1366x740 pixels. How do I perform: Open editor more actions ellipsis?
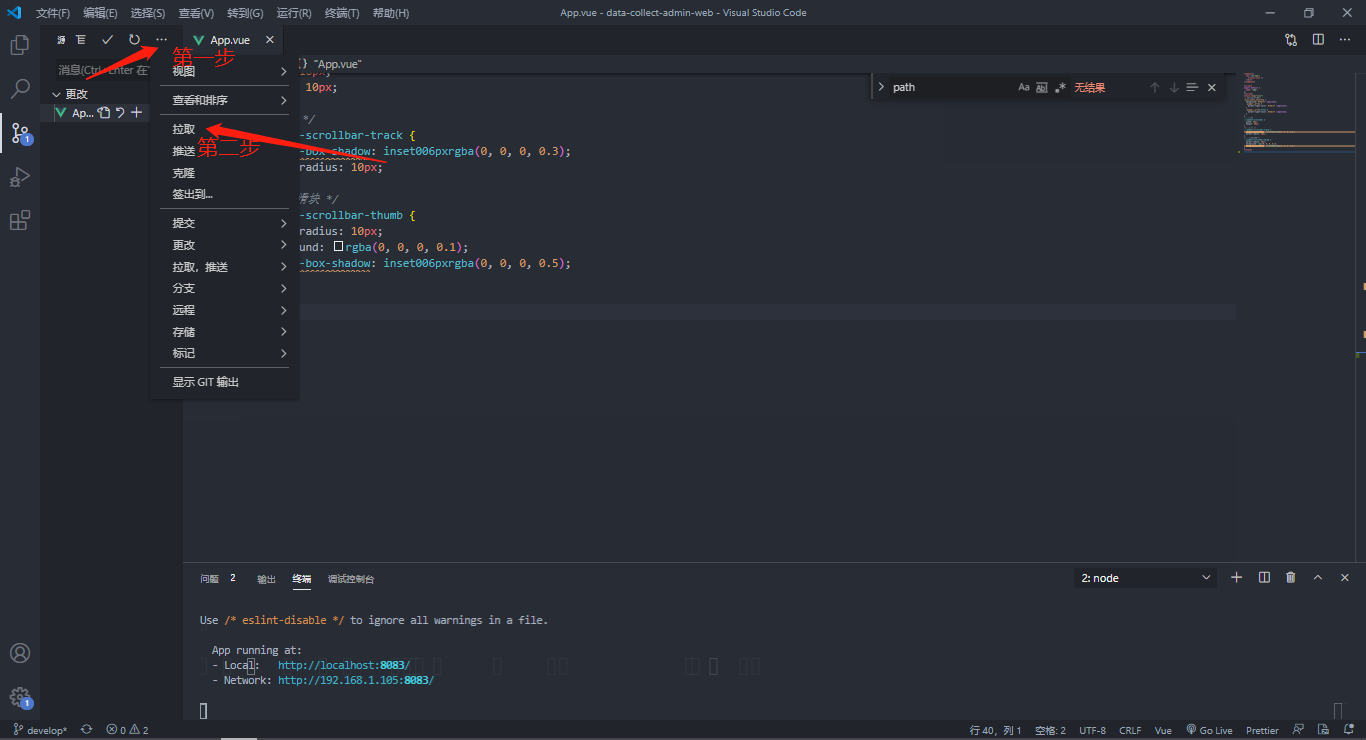click(1345, 40)
